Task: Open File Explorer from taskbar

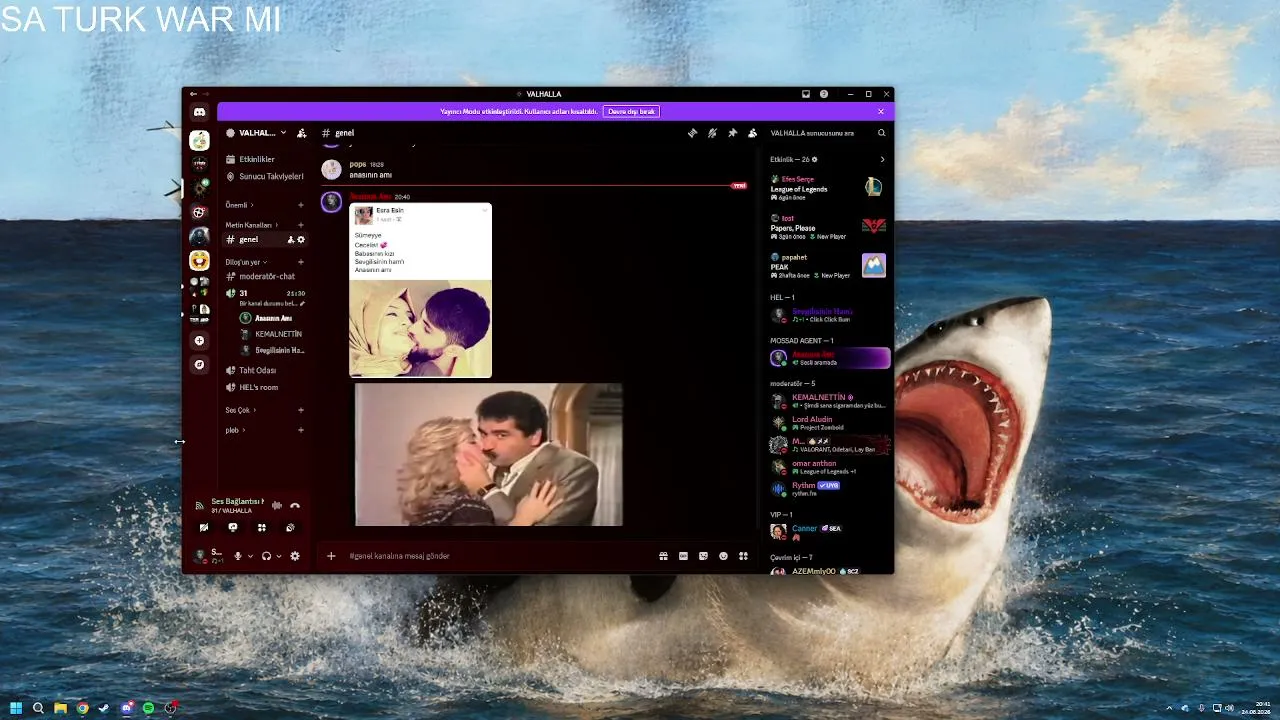Action: point(60,708)
